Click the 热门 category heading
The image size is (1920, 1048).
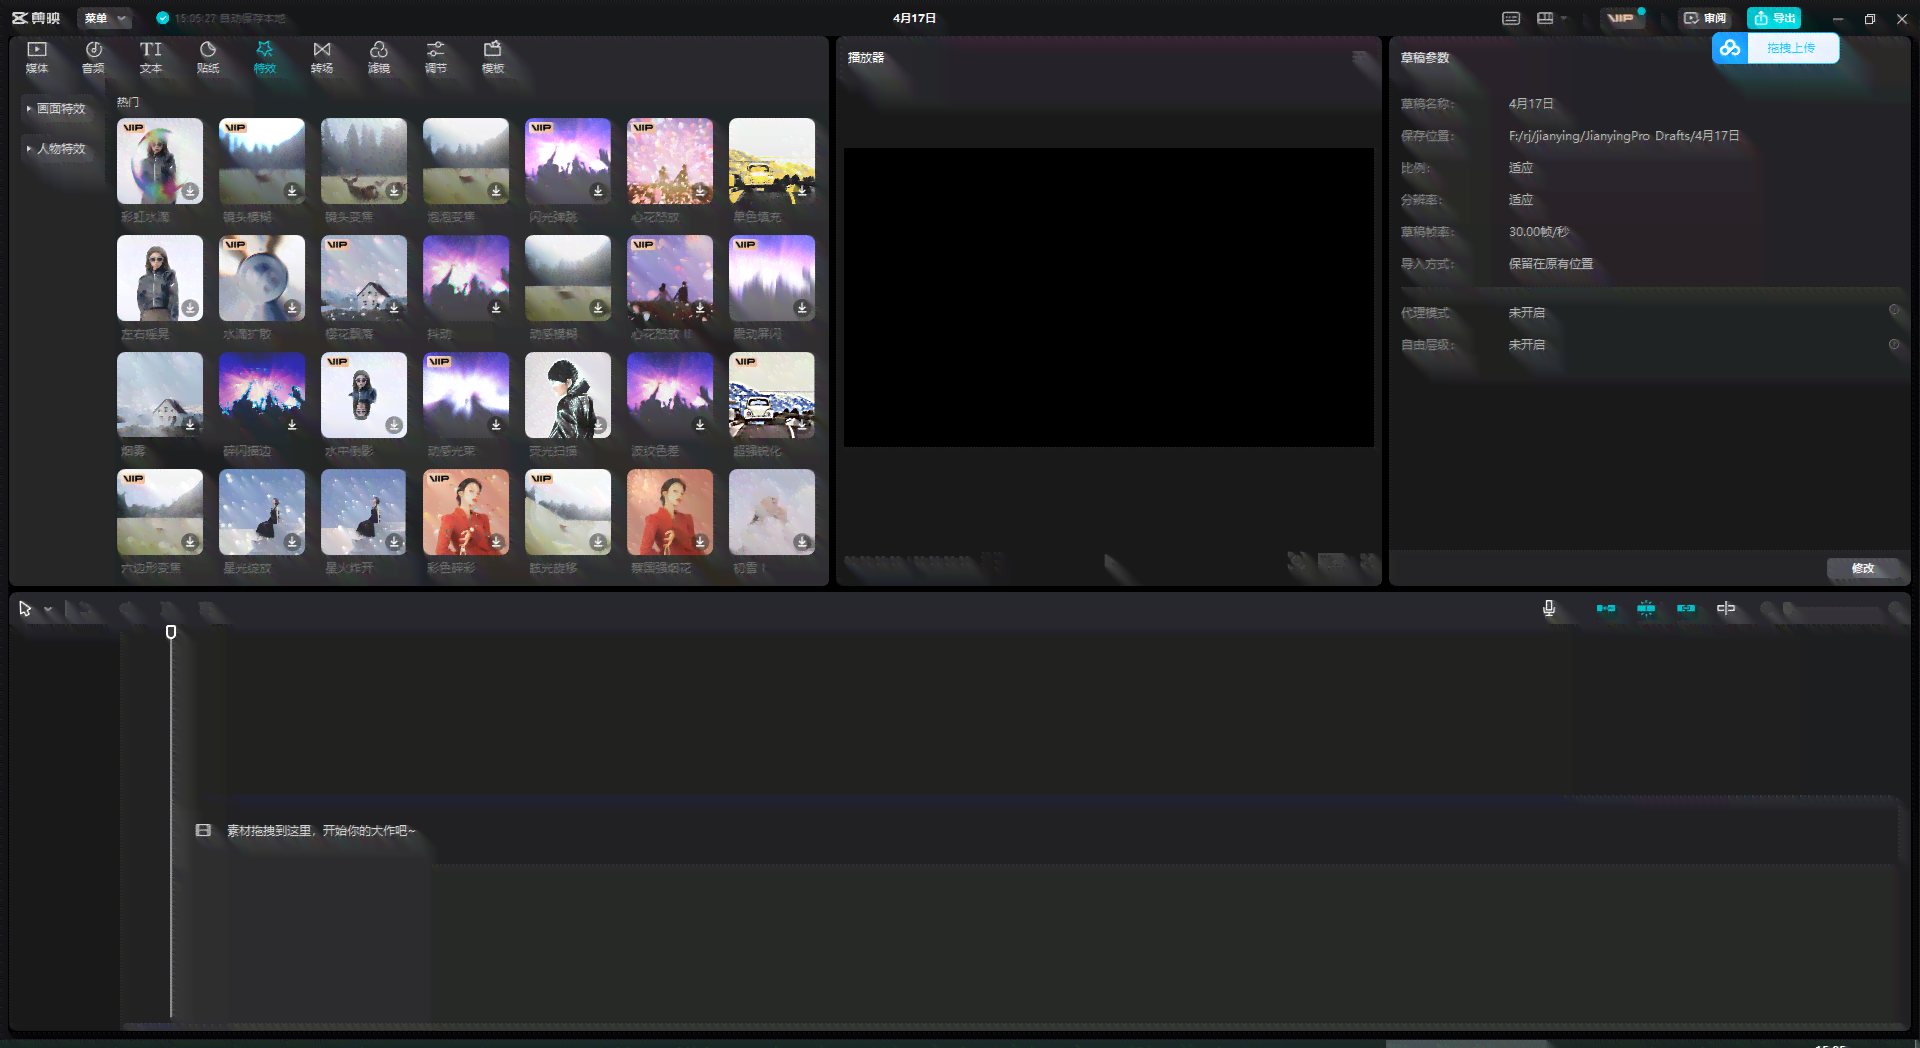[x=128, y=102]
